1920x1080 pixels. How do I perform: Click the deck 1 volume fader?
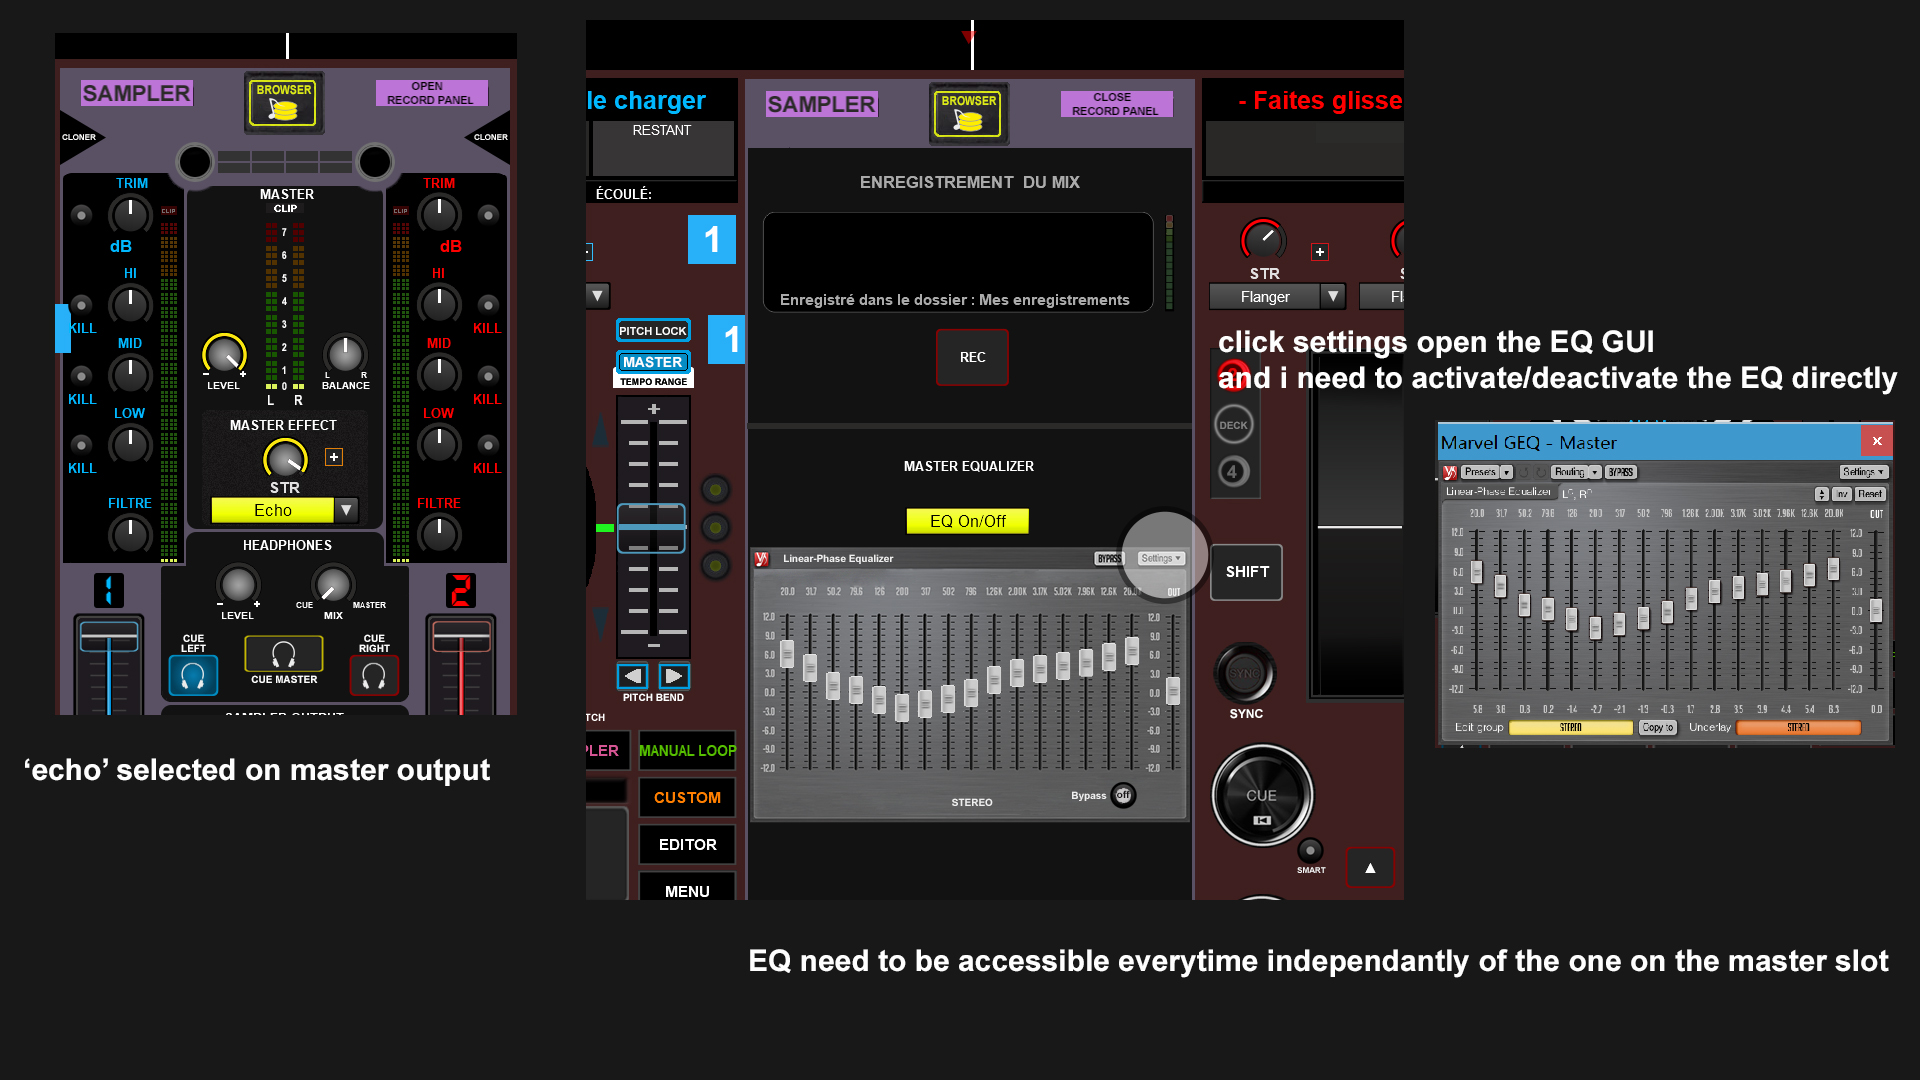(109, 636)
